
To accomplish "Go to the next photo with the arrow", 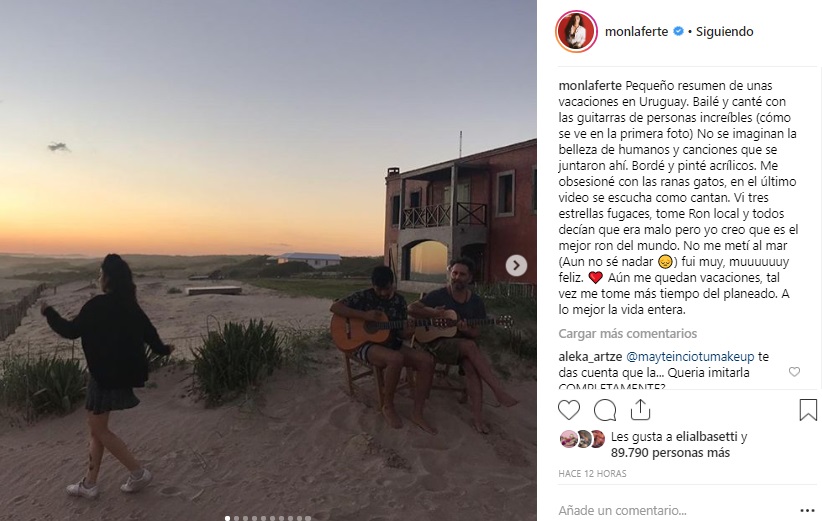I will pos(516,265).
